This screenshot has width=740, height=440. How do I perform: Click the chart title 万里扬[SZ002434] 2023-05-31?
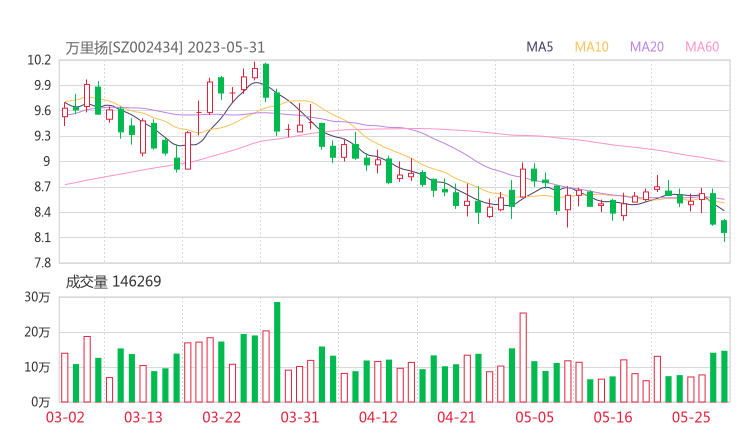click(165, 48)
